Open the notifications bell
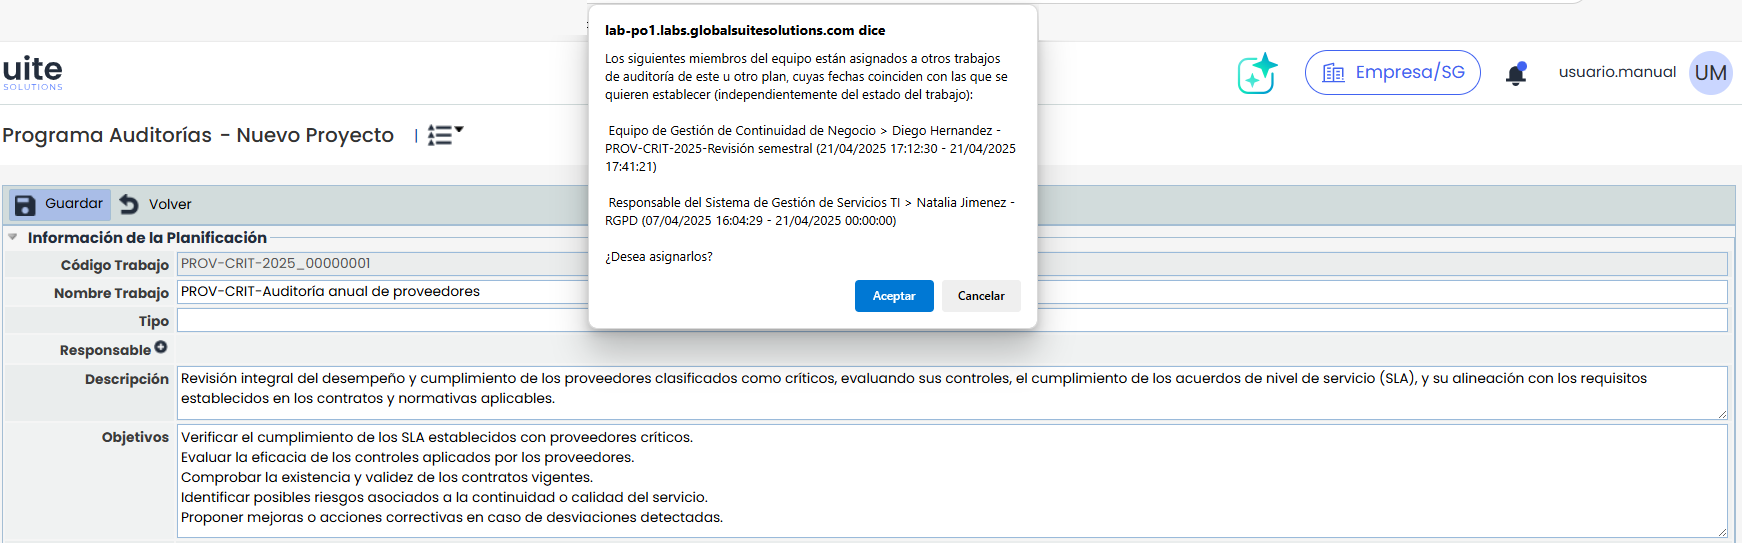The image size is (1742, 543). point(1516,74)
